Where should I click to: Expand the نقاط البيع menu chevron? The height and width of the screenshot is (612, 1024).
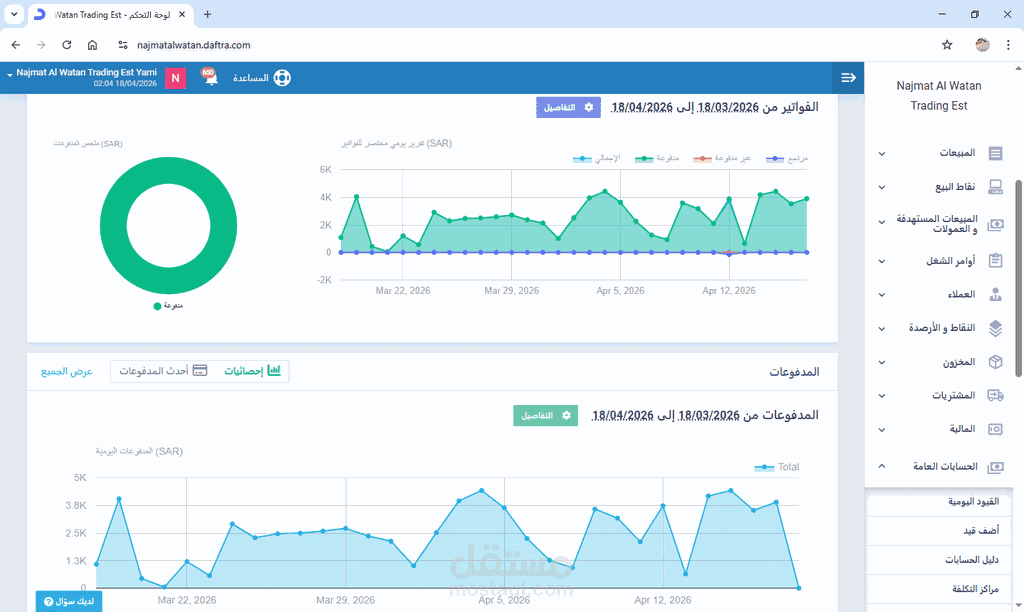(x=882, y=187)
